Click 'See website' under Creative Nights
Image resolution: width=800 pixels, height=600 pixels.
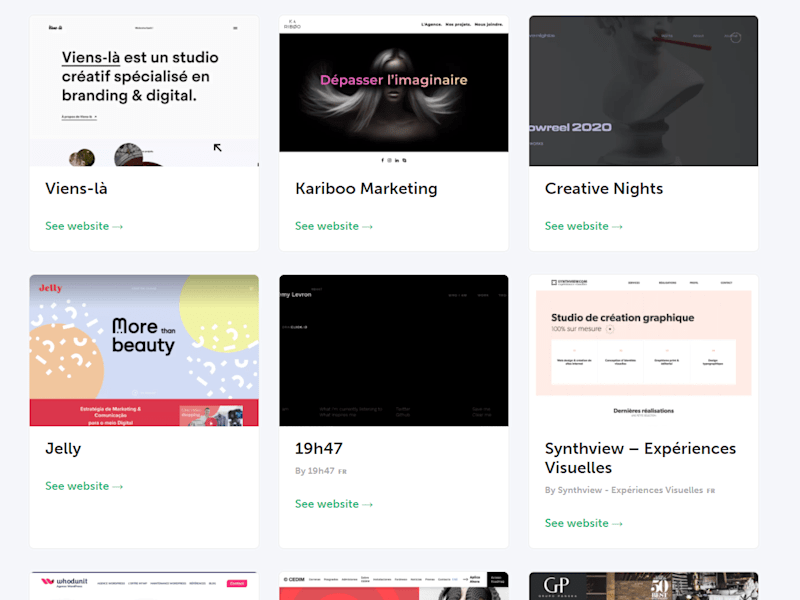tap(584, 226)
